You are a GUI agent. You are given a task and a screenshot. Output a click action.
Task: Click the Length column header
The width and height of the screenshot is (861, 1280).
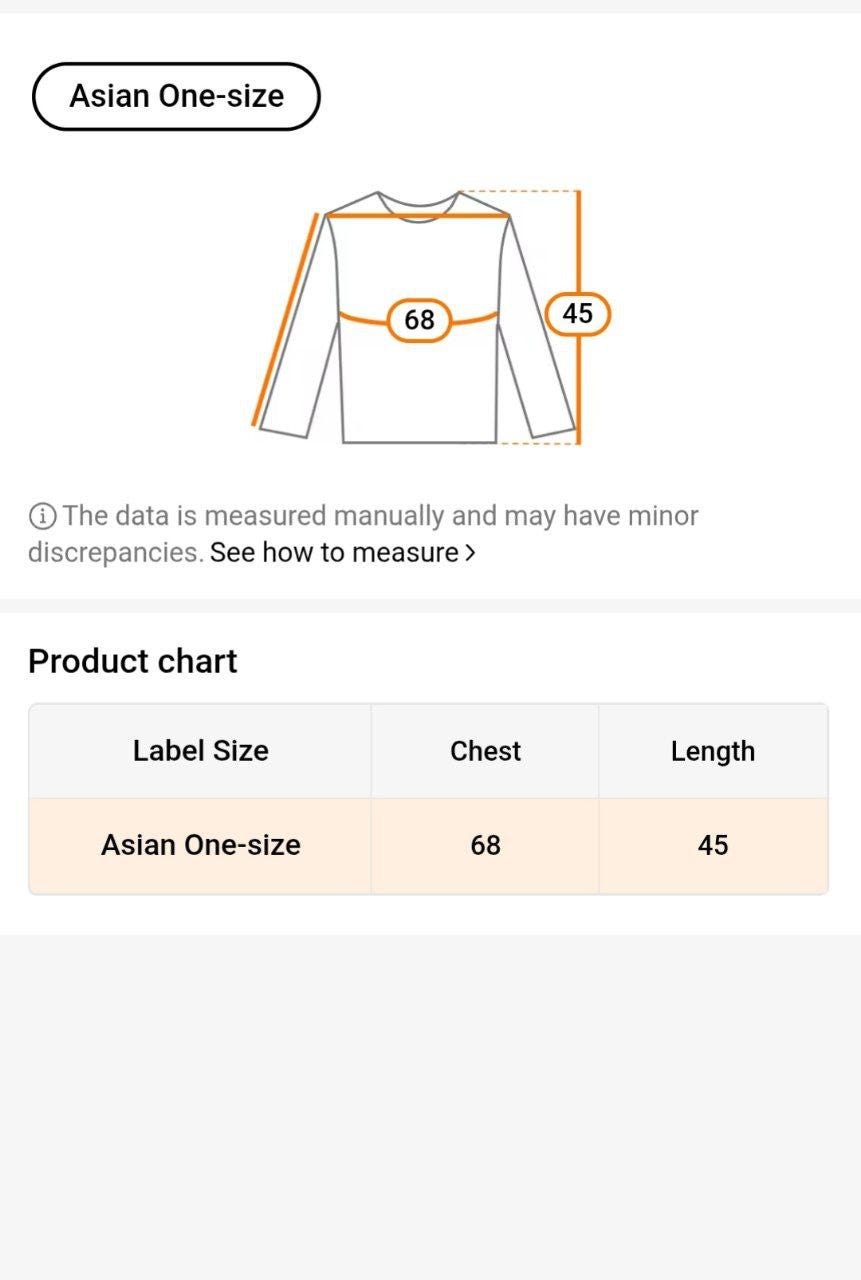click(x=712, y=751)
